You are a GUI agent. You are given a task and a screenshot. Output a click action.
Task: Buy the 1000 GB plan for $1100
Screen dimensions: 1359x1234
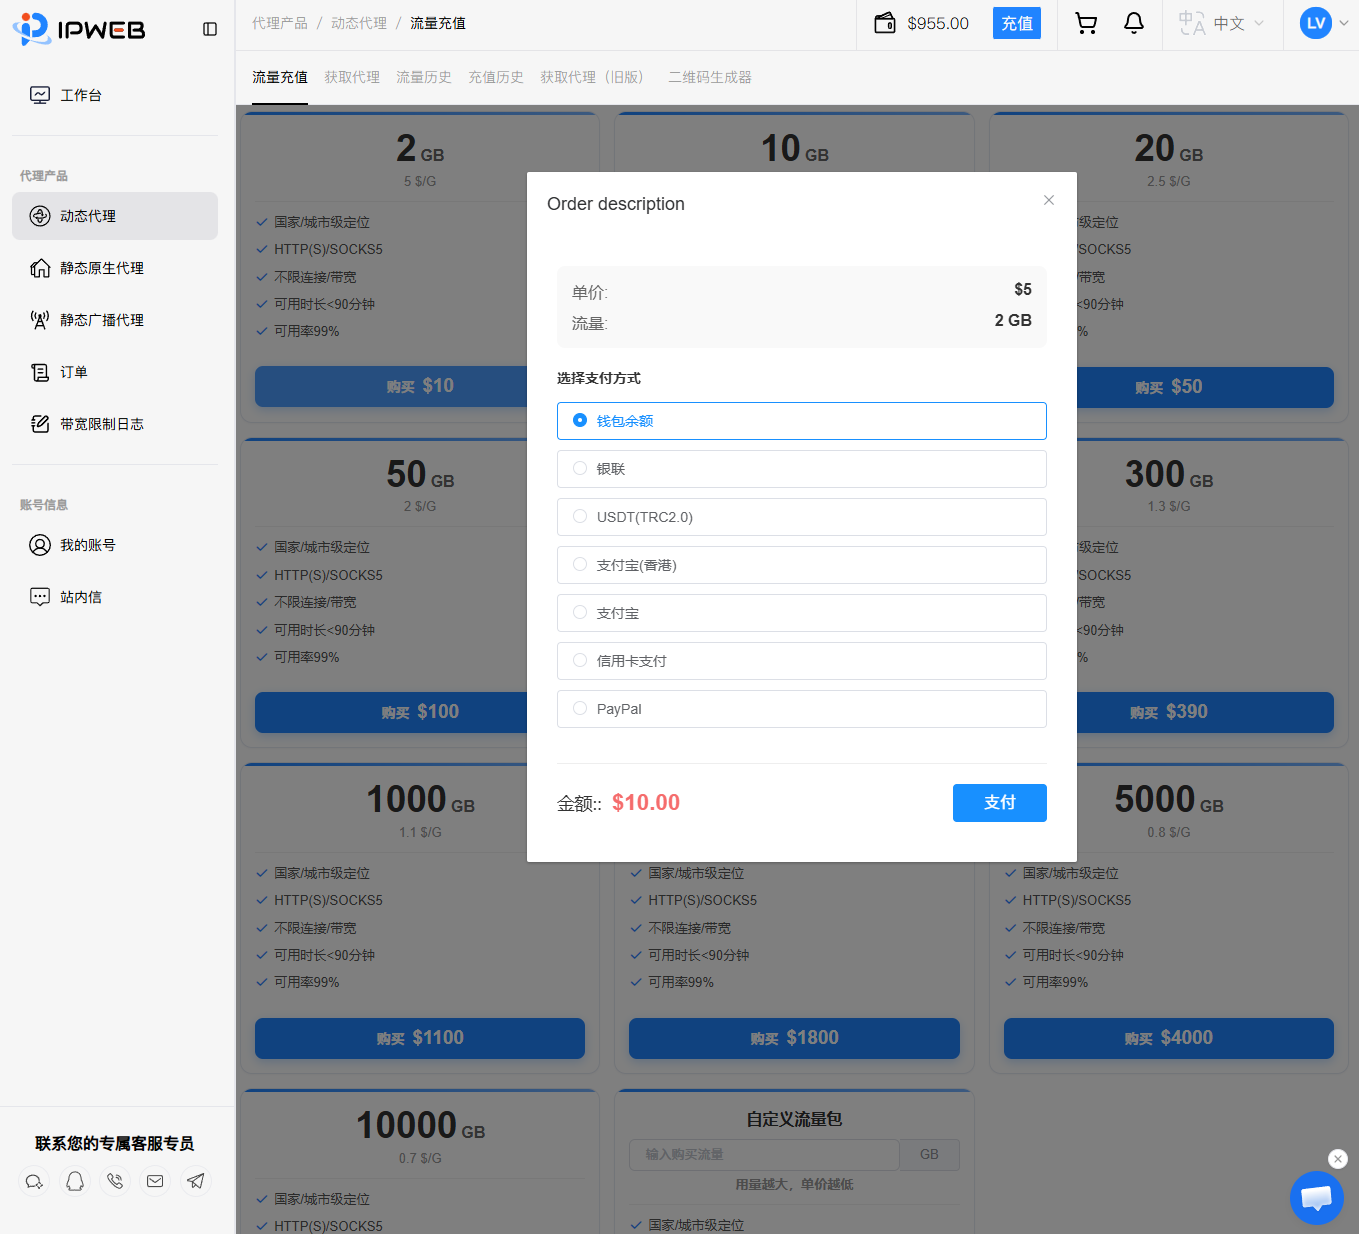(420, 1038)
